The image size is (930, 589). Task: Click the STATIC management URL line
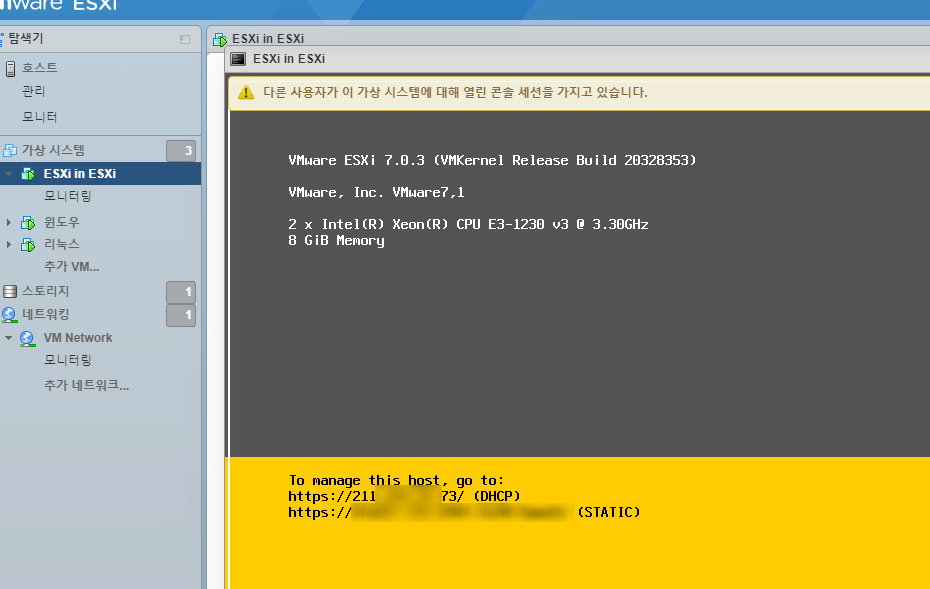[464, 512]
